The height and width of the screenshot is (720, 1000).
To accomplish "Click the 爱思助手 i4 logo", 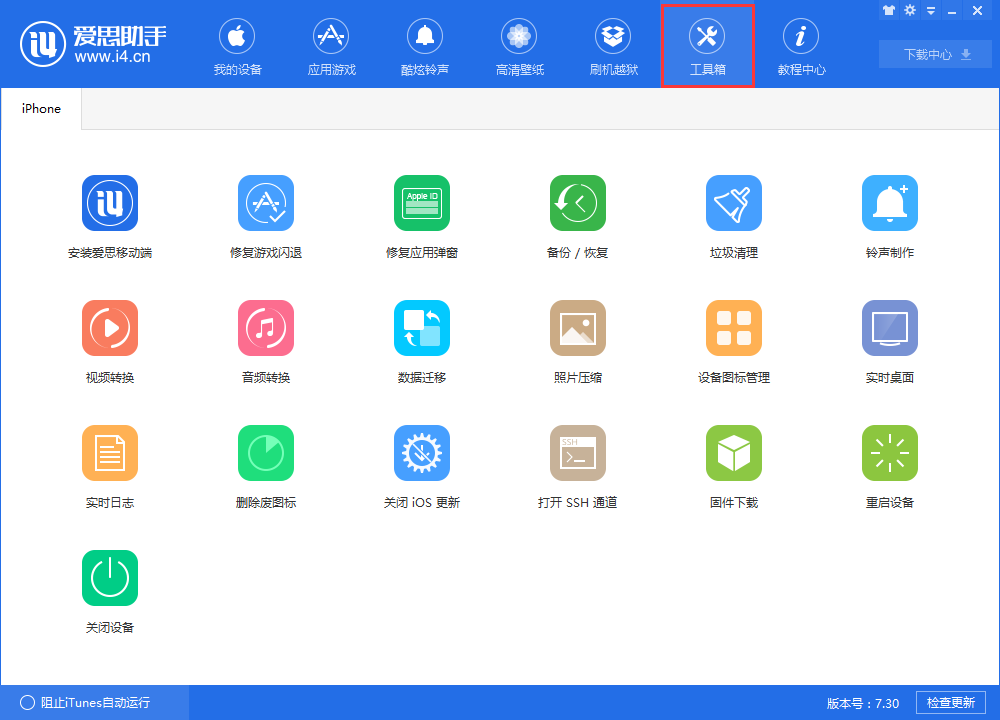I will [x=93, y=44].
